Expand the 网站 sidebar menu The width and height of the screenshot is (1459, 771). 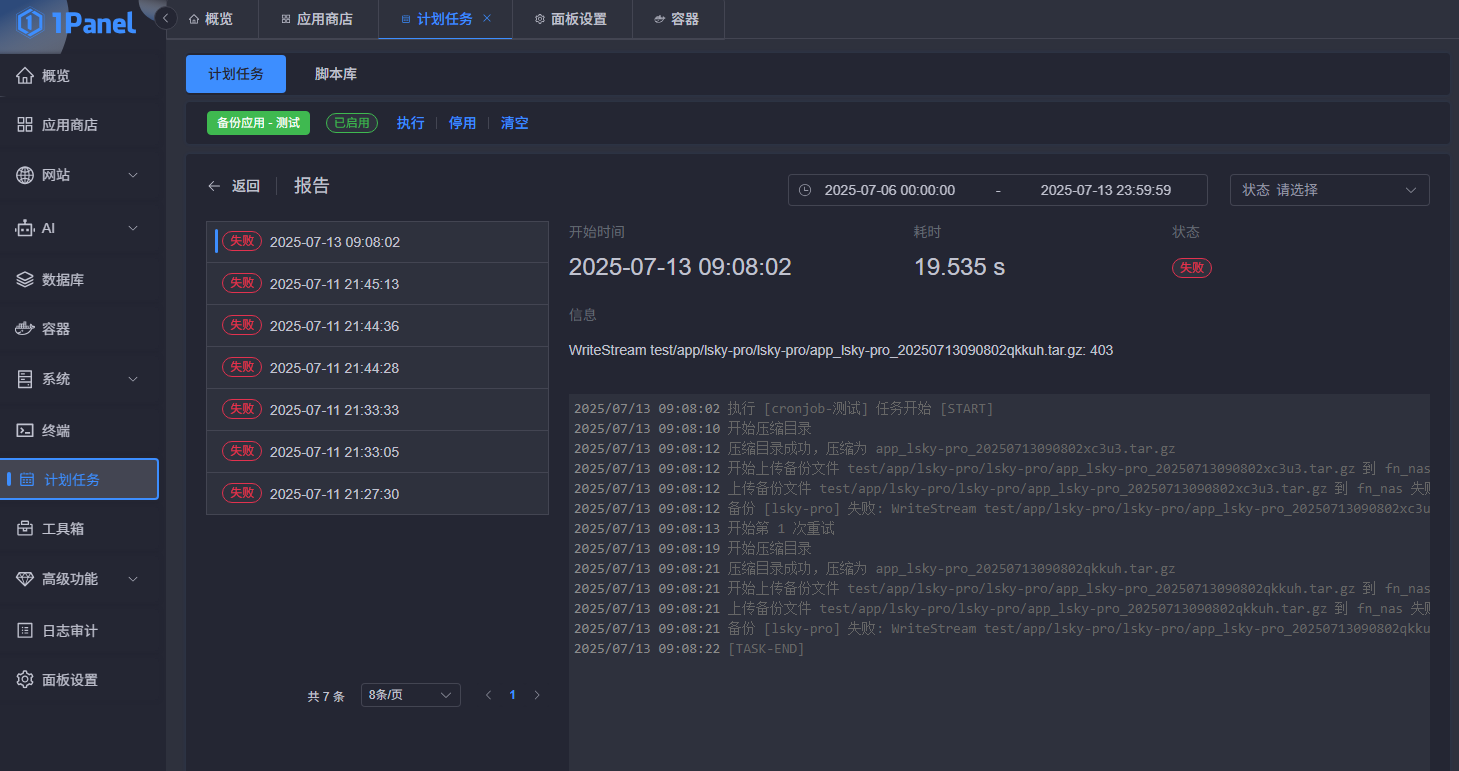click(x=80, y=175)
